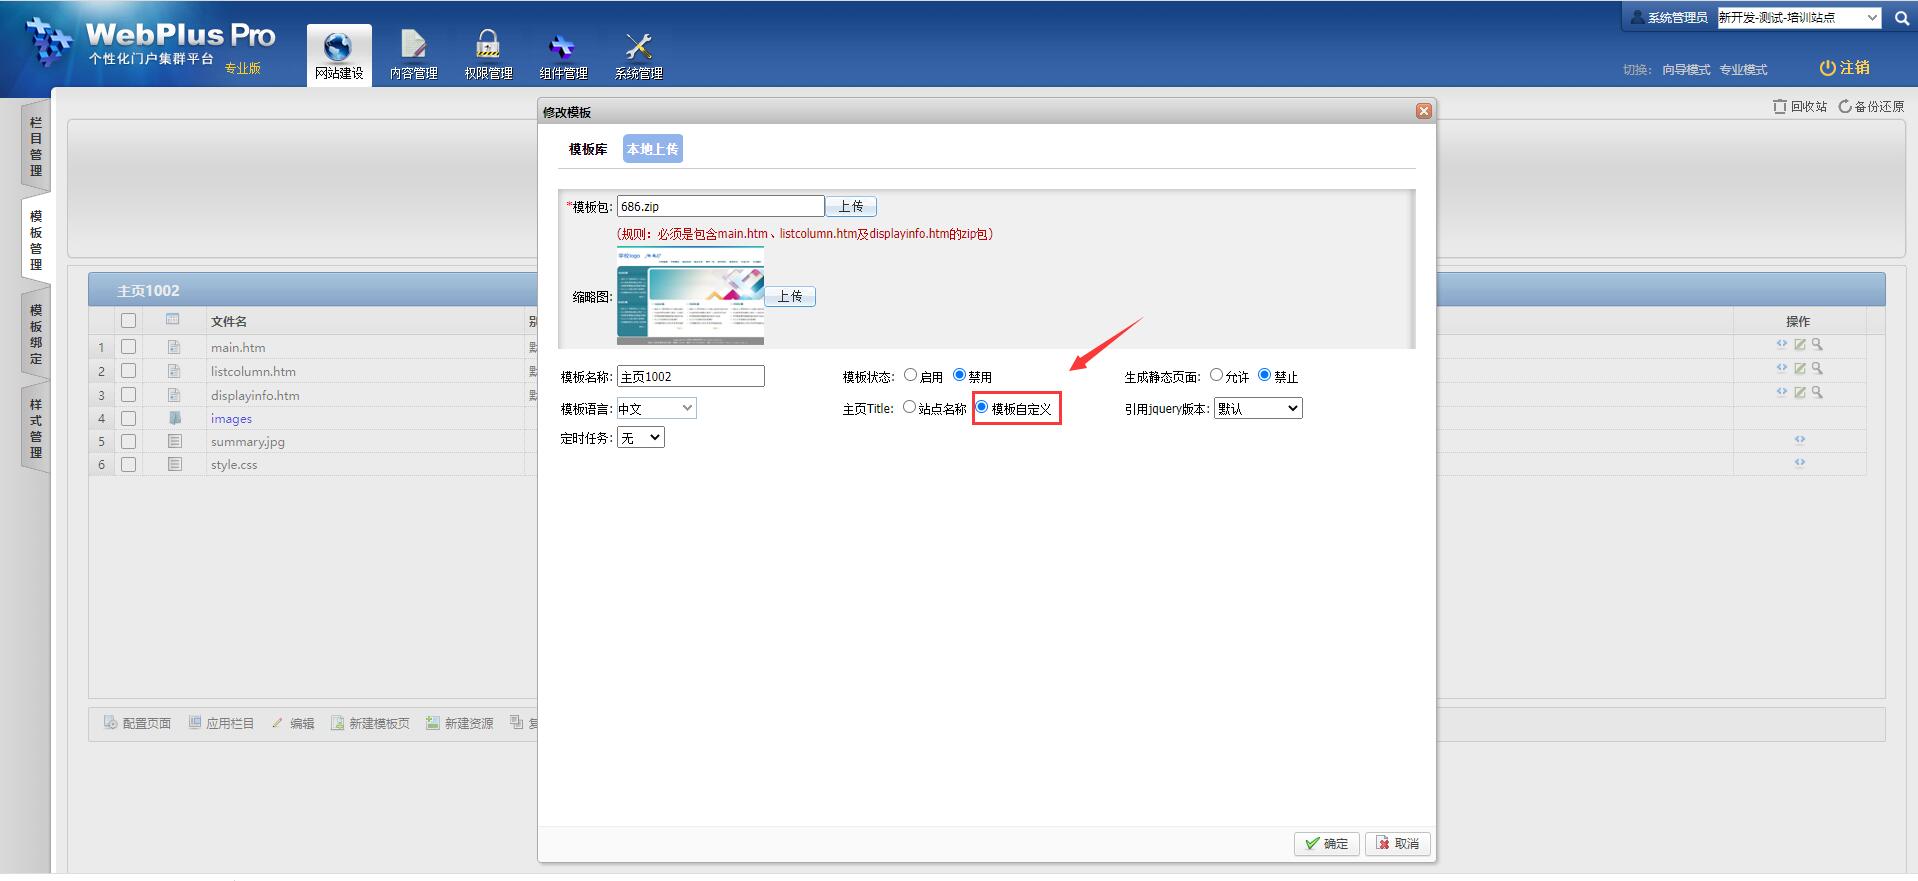Open the 模板绑定 side tab
Screen dimensions: 1918x881
coord(36,335)
